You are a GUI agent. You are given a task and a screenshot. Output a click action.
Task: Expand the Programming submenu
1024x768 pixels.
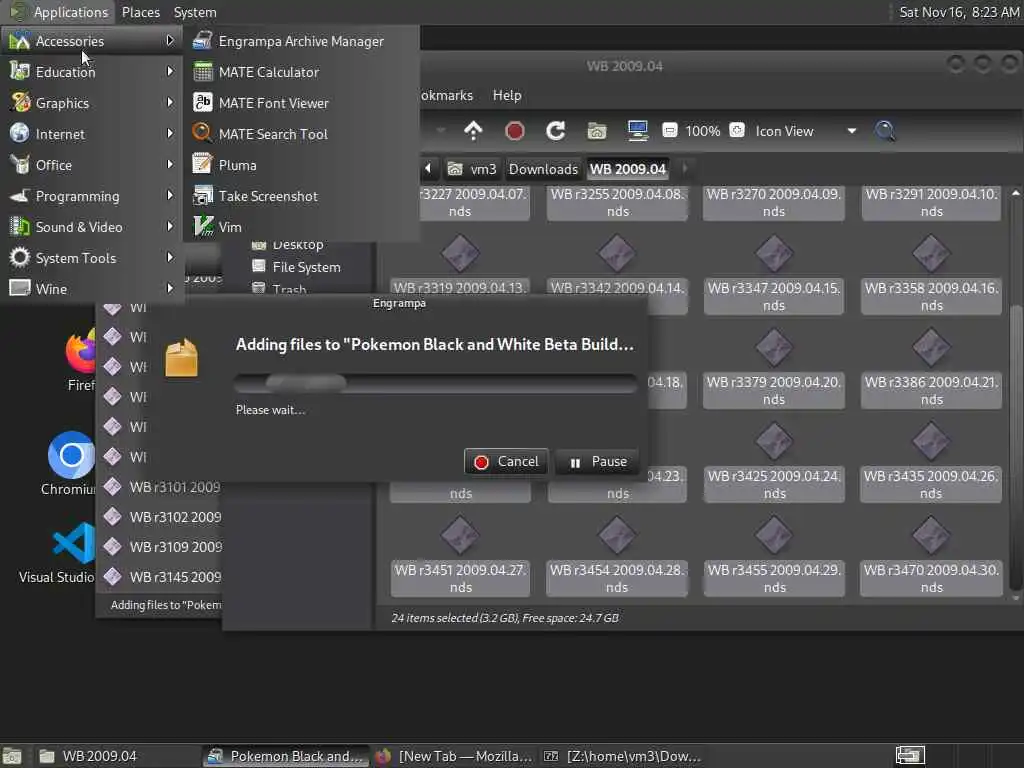(92, 196)
